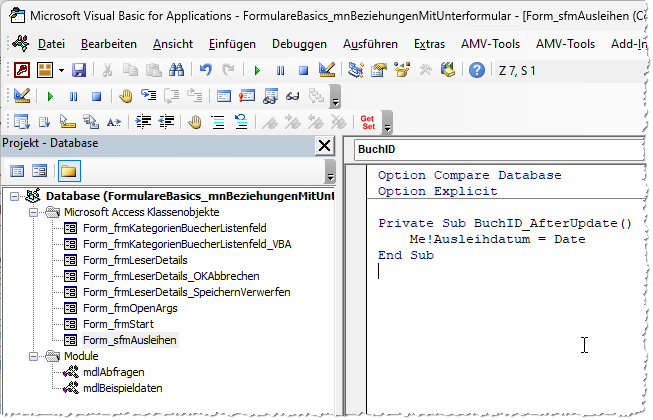Screen dimensions: 653x420
Task: Toggle folders view in Projekt panel
Action: point(69,170)
